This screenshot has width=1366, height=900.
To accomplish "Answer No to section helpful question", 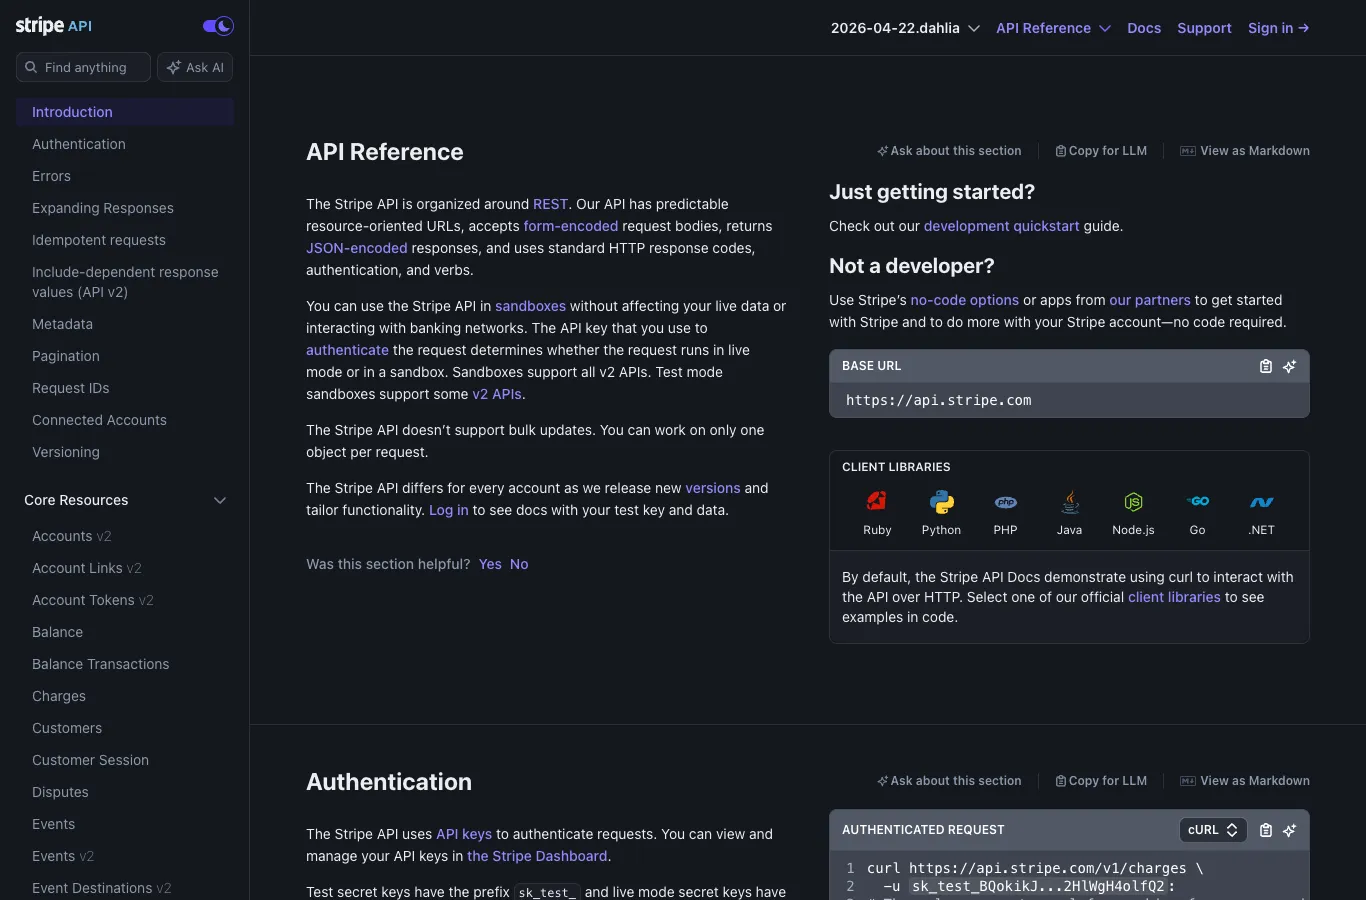I will 519,564.
